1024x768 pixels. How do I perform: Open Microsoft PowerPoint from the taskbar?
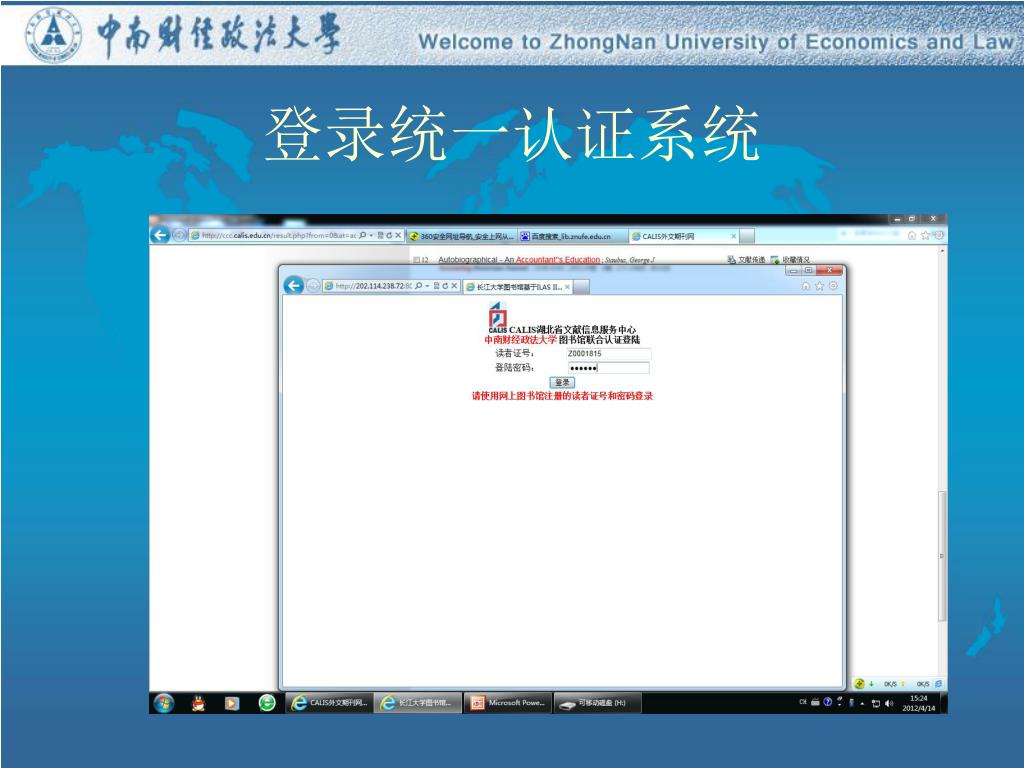(508, 702)
